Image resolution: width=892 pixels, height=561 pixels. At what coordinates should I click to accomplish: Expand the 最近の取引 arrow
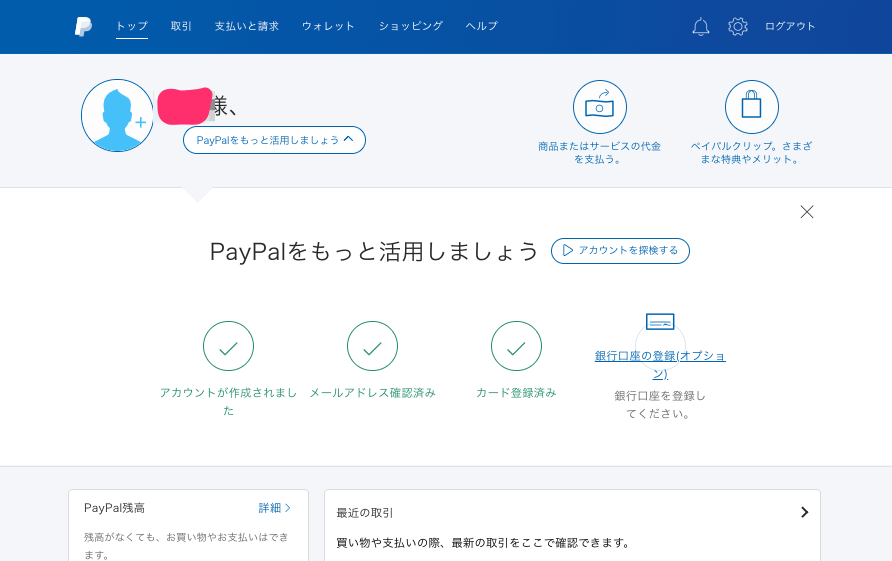804,512
